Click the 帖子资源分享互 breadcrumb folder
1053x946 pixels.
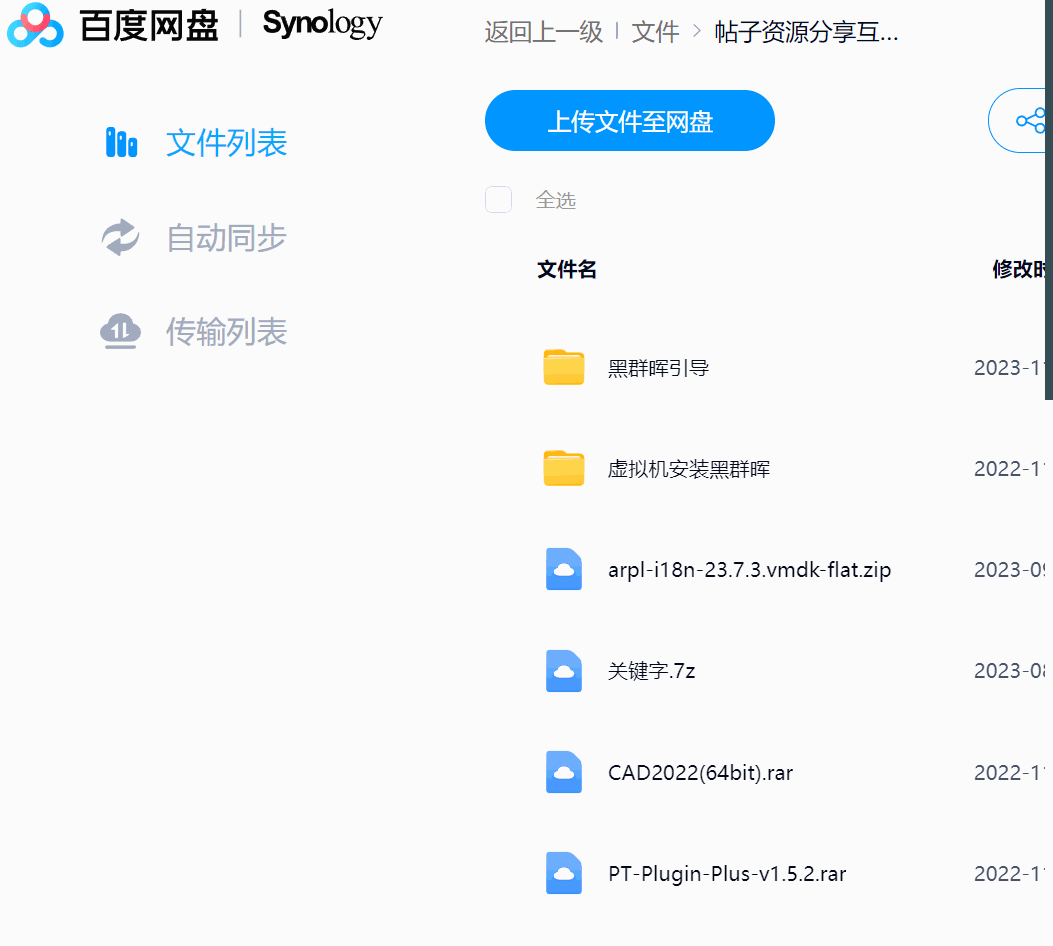tap(806, 32)
